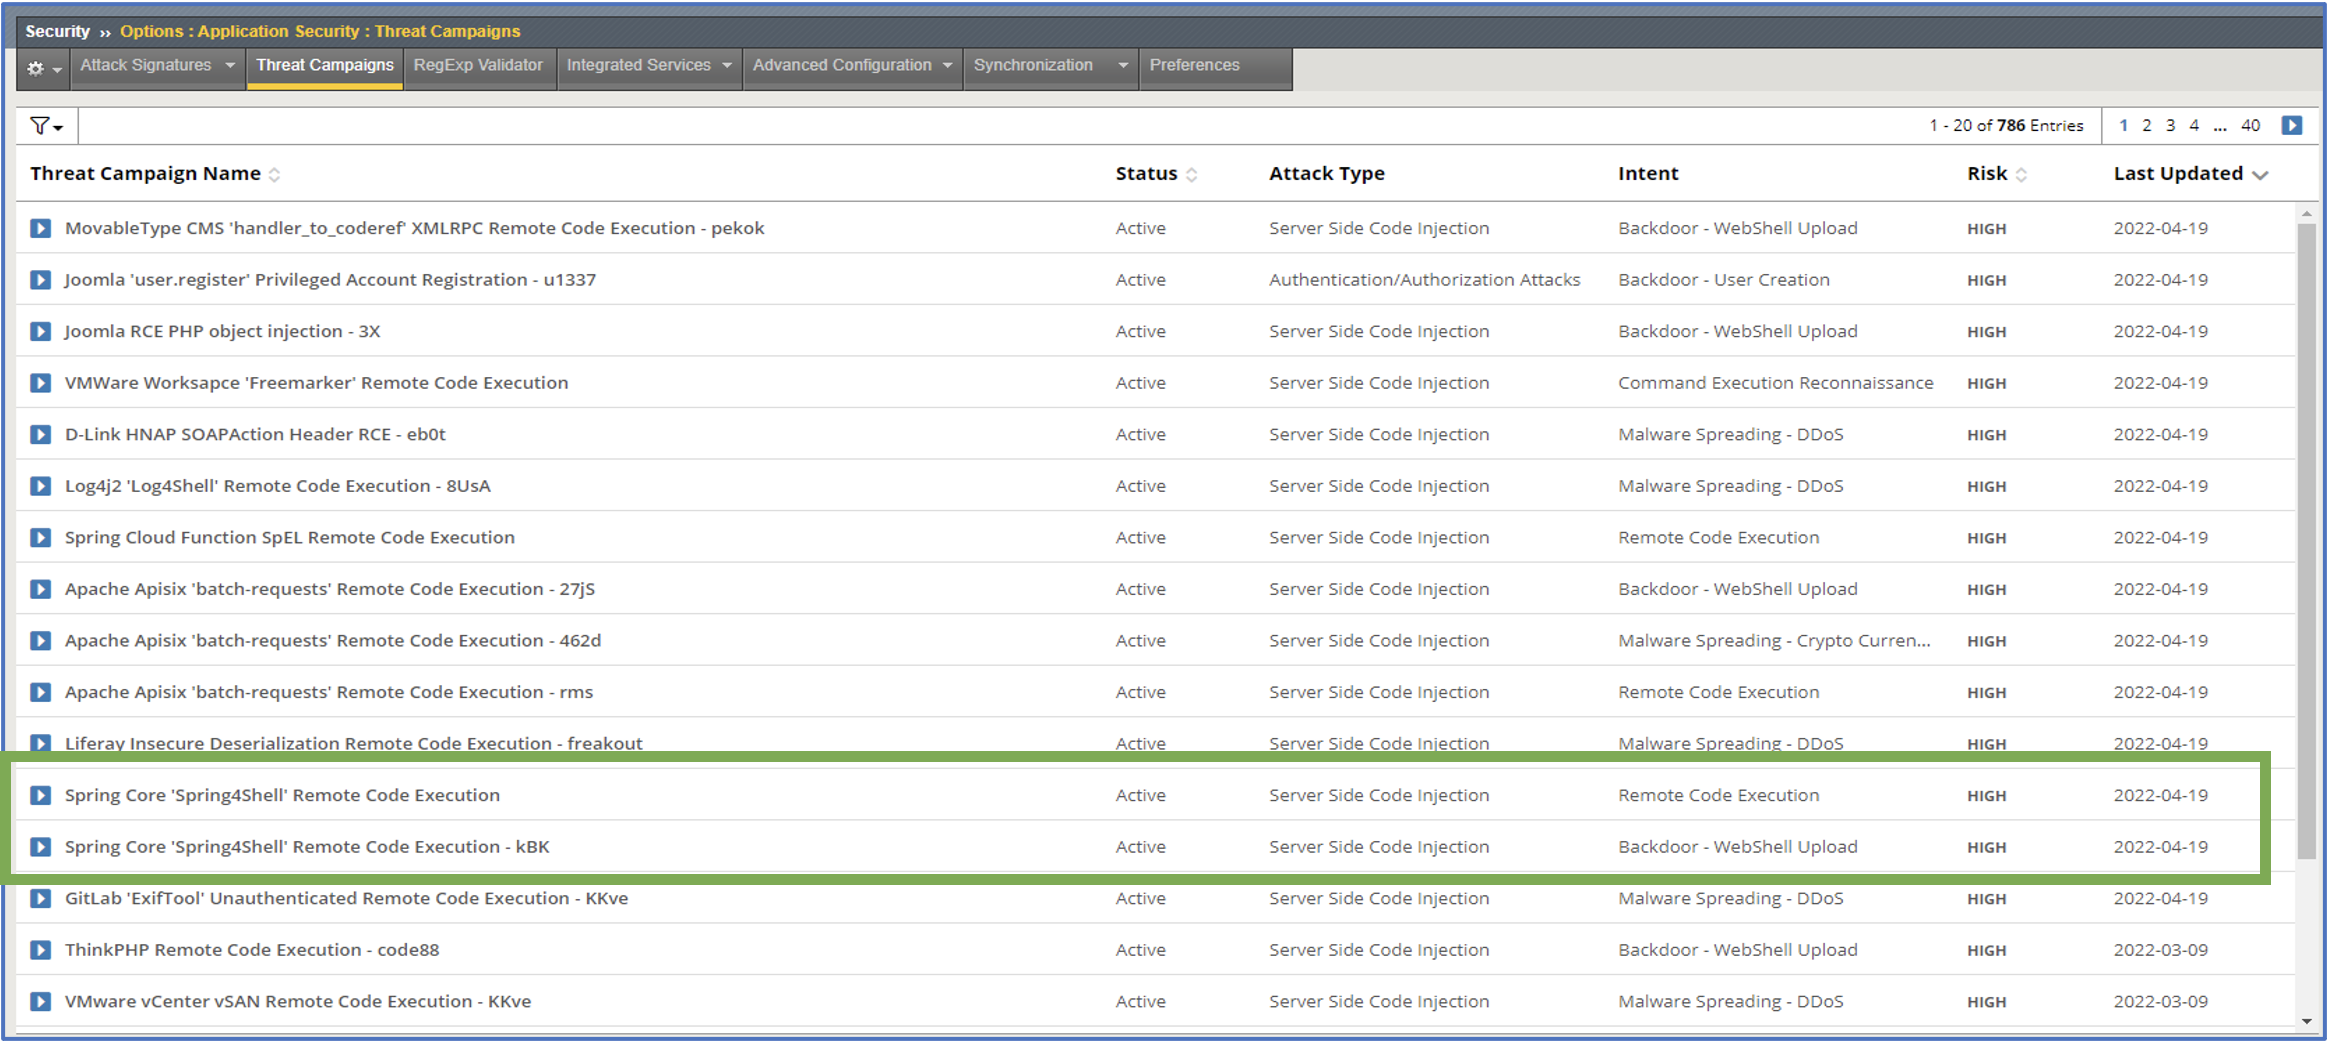2332x1046 pixels.
Task: Expand MovableType CMS XMLRPC campaign row
Action: [40, 228]
